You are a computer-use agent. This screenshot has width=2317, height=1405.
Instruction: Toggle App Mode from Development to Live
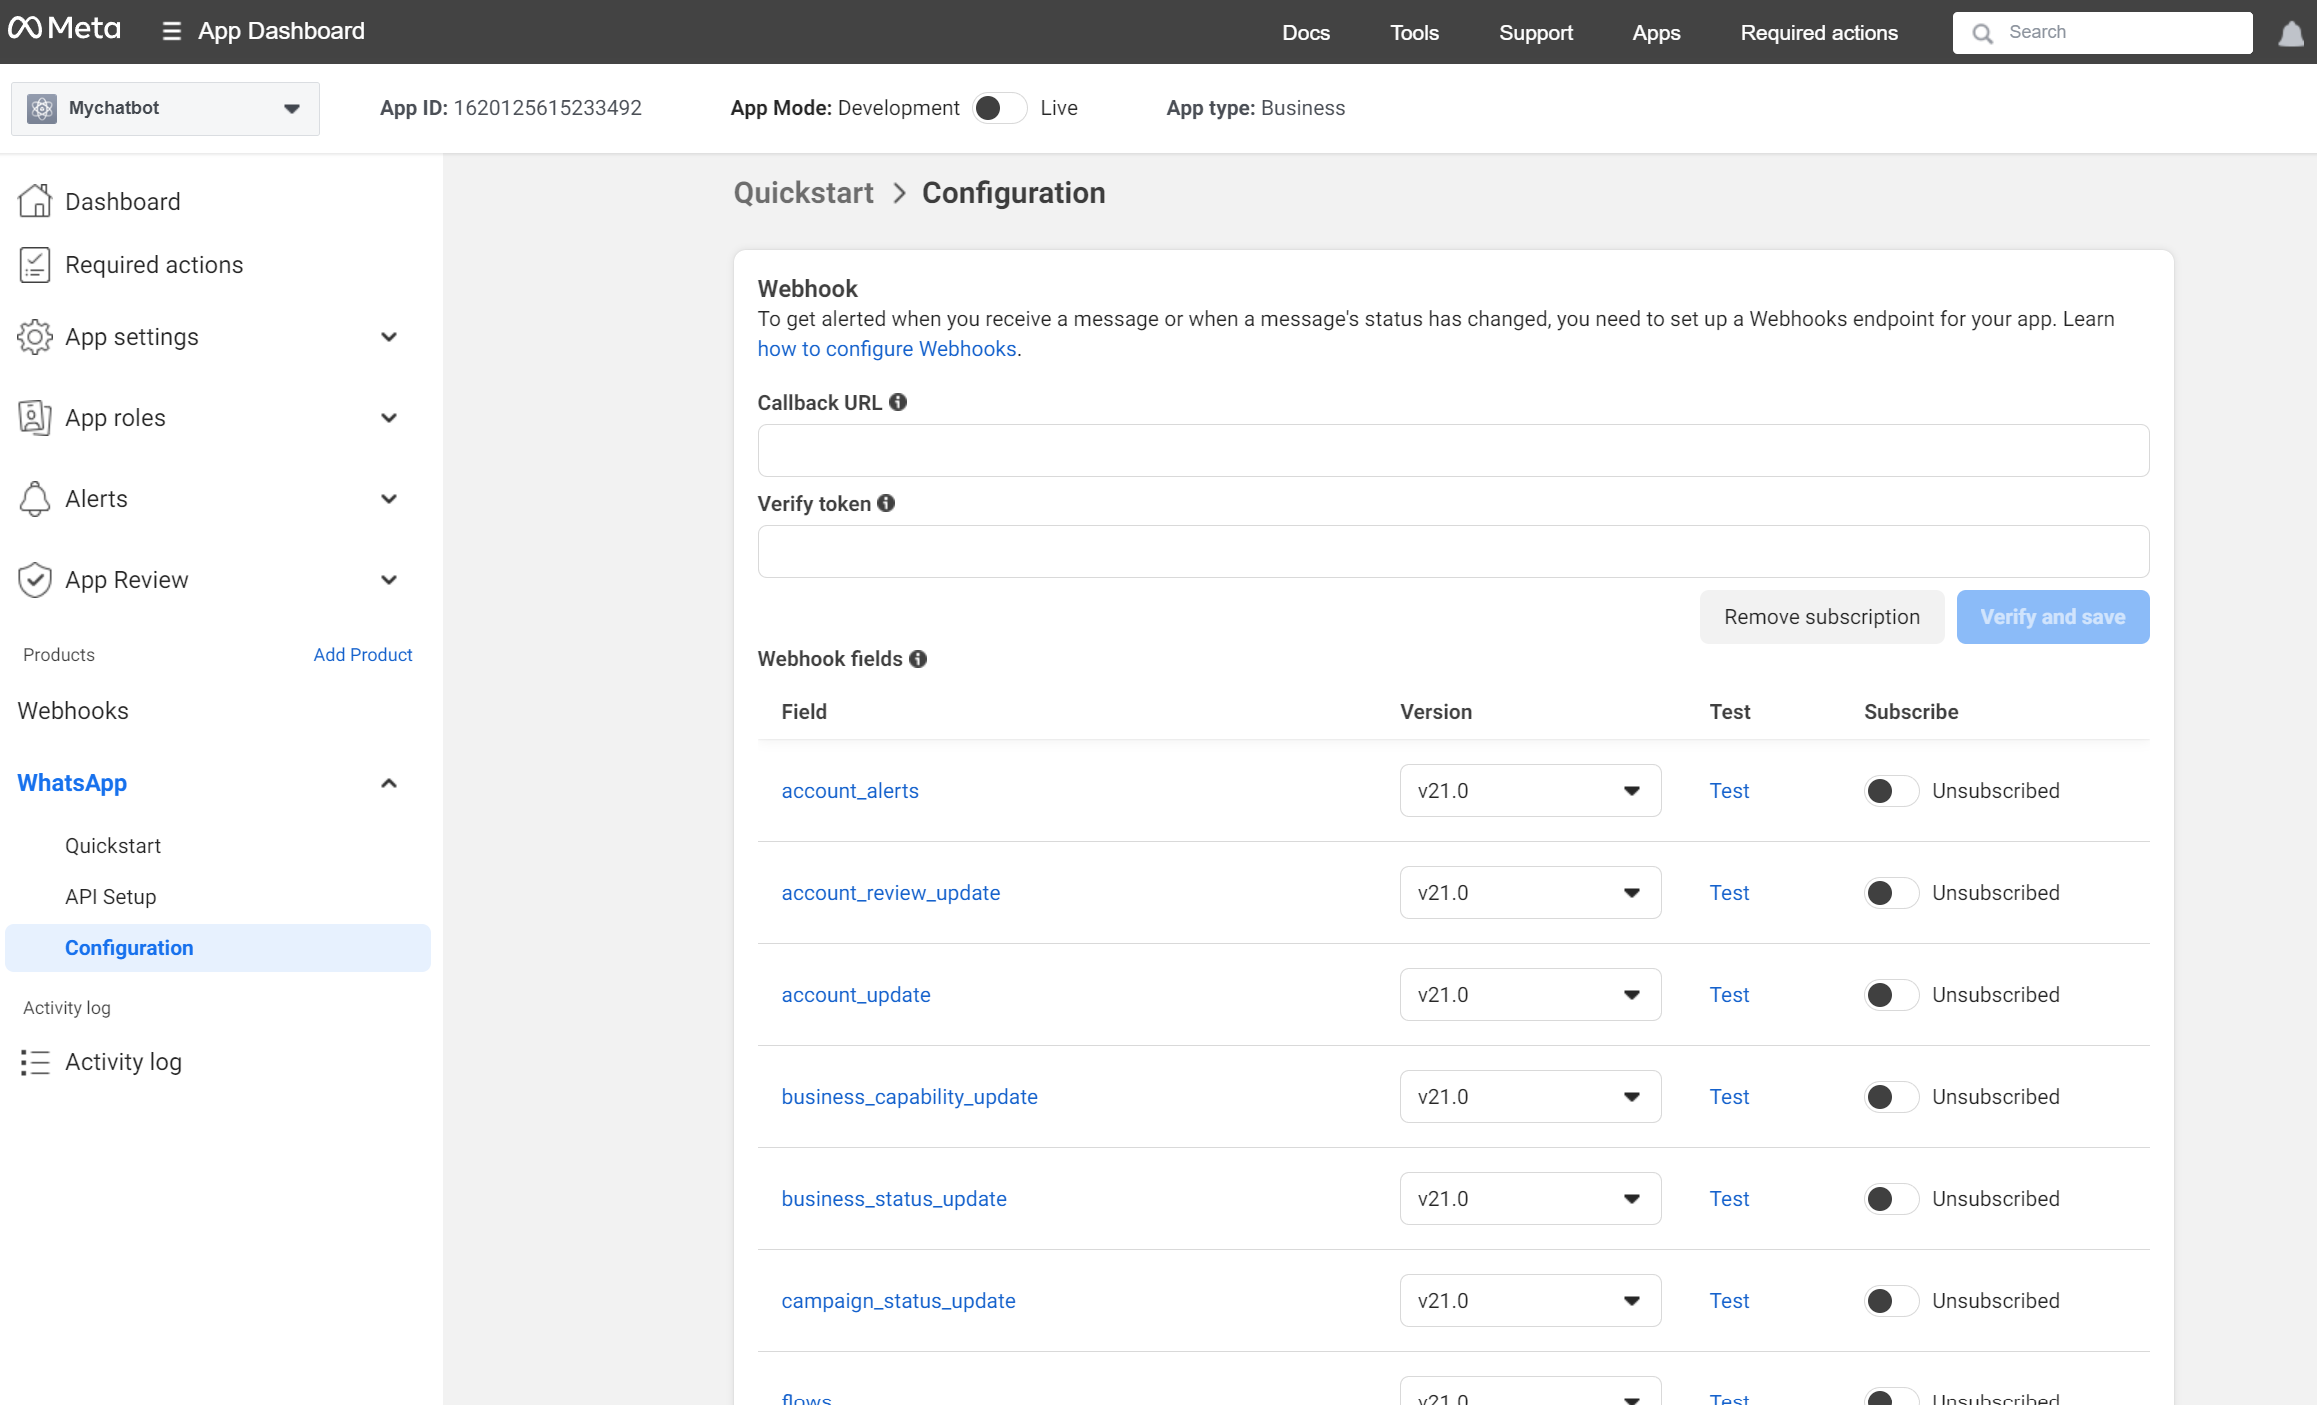coord(999,108)
